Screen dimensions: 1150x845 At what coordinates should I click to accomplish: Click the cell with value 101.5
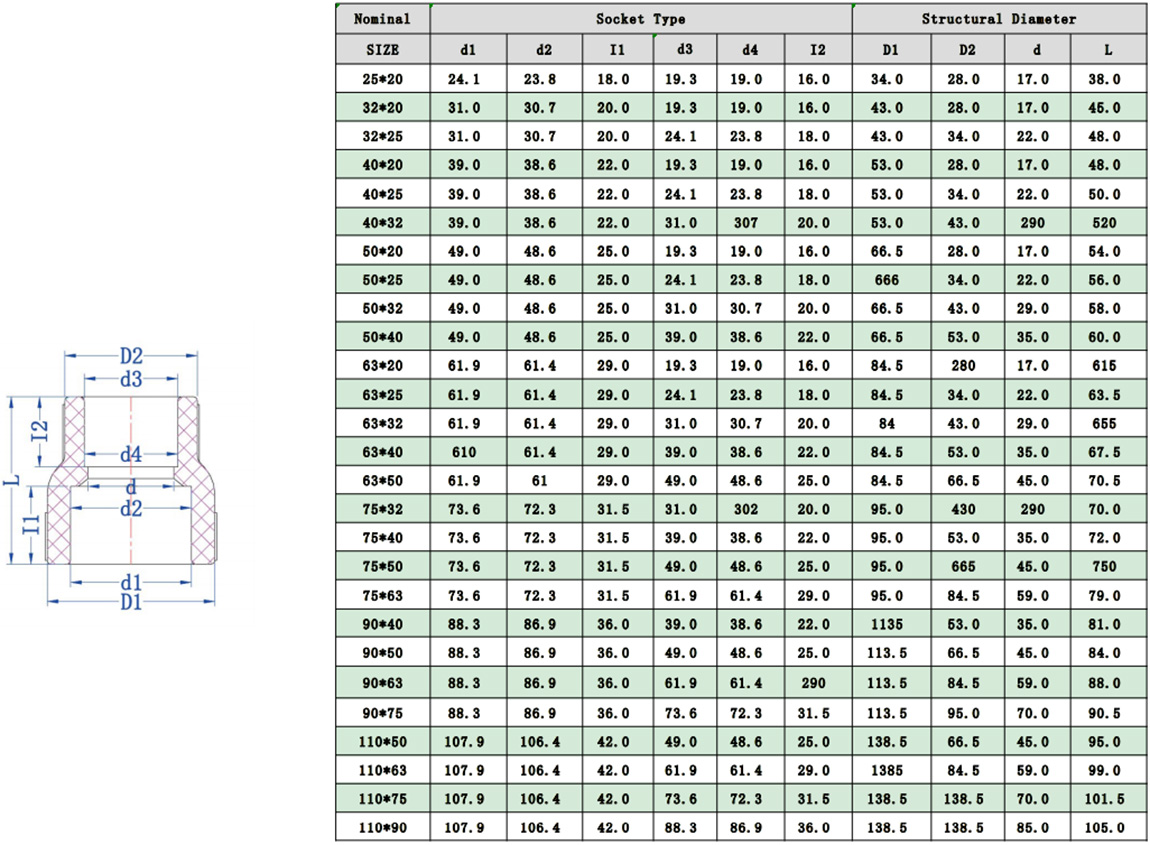(1107, 799)
